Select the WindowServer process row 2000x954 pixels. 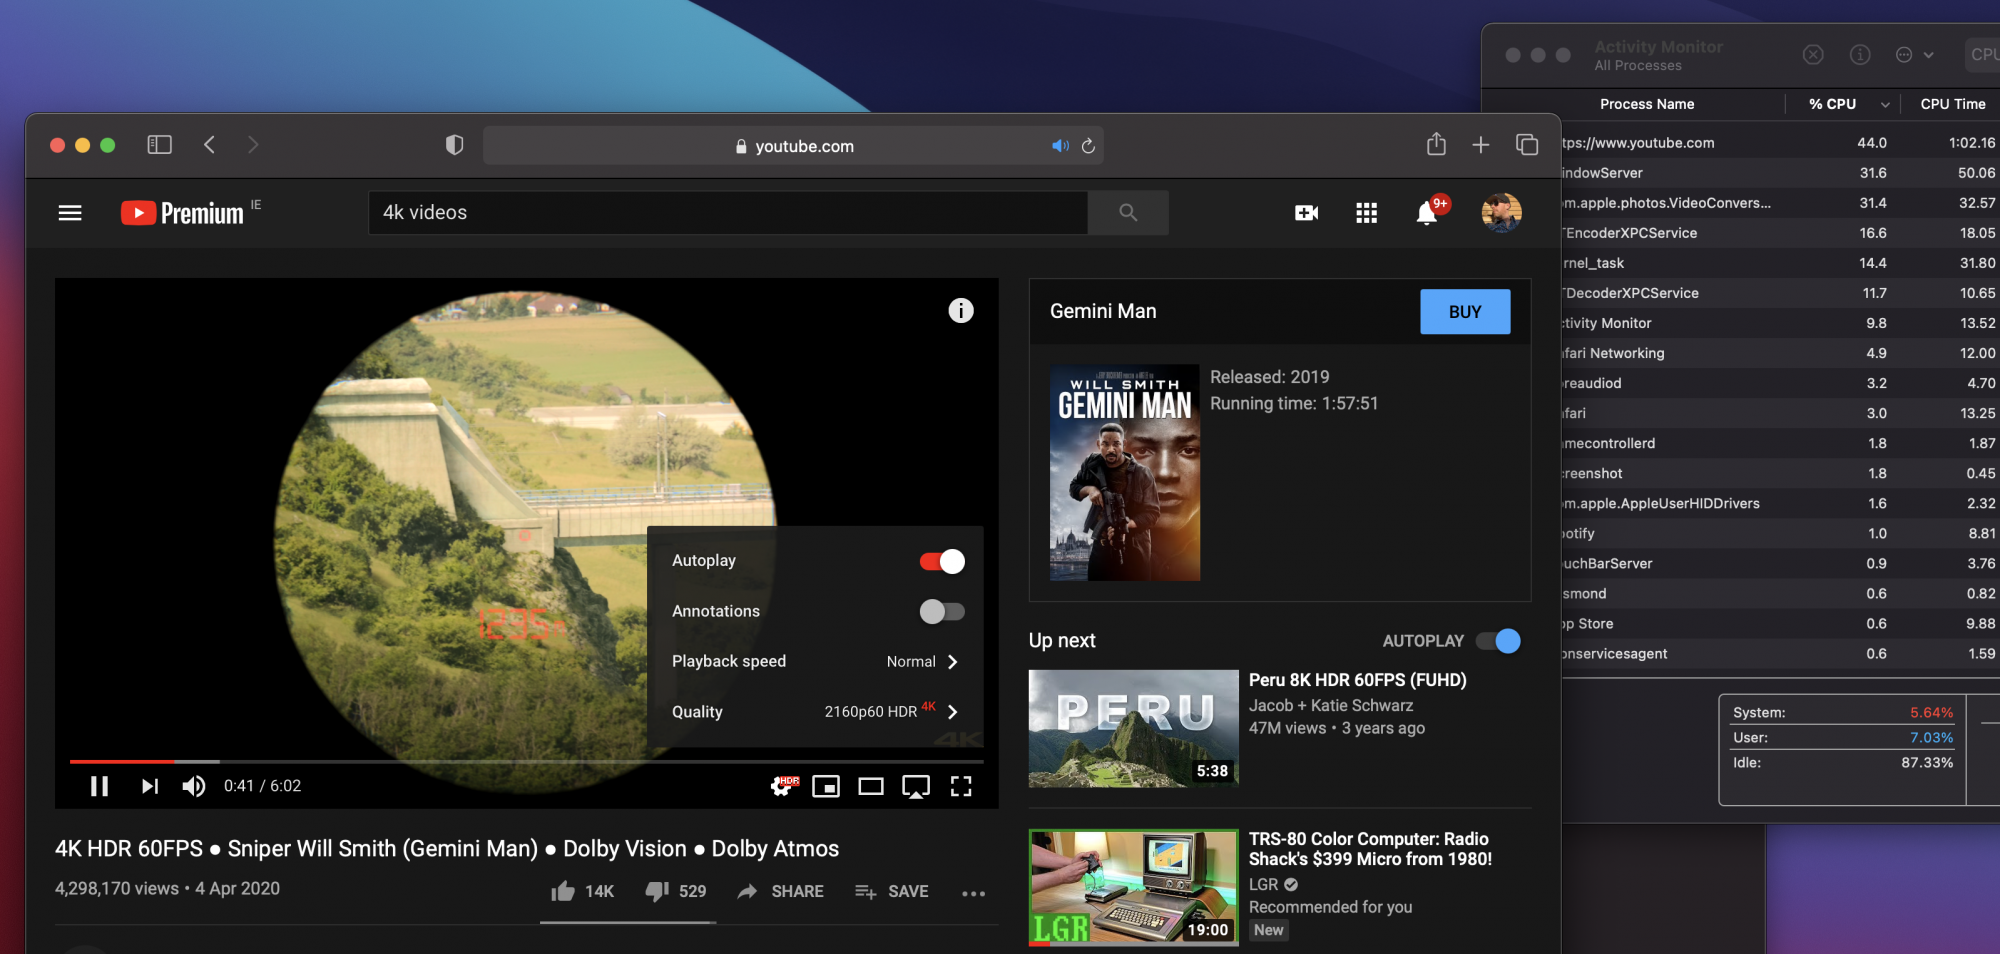pos(1780,173)
